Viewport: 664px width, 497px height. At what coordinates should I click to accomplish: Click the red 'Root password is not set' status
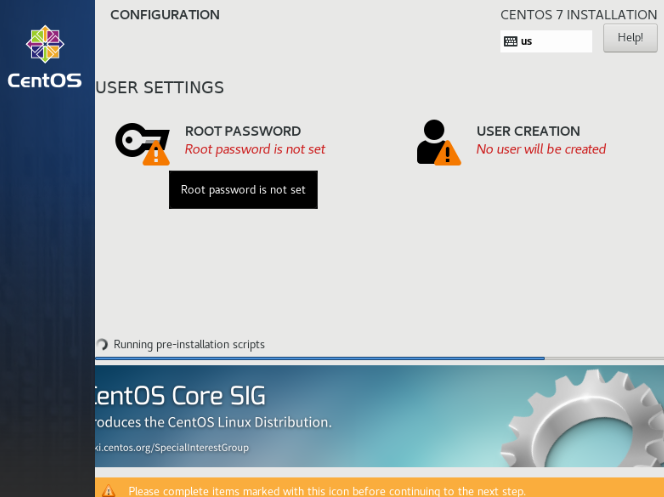(255, 149)
